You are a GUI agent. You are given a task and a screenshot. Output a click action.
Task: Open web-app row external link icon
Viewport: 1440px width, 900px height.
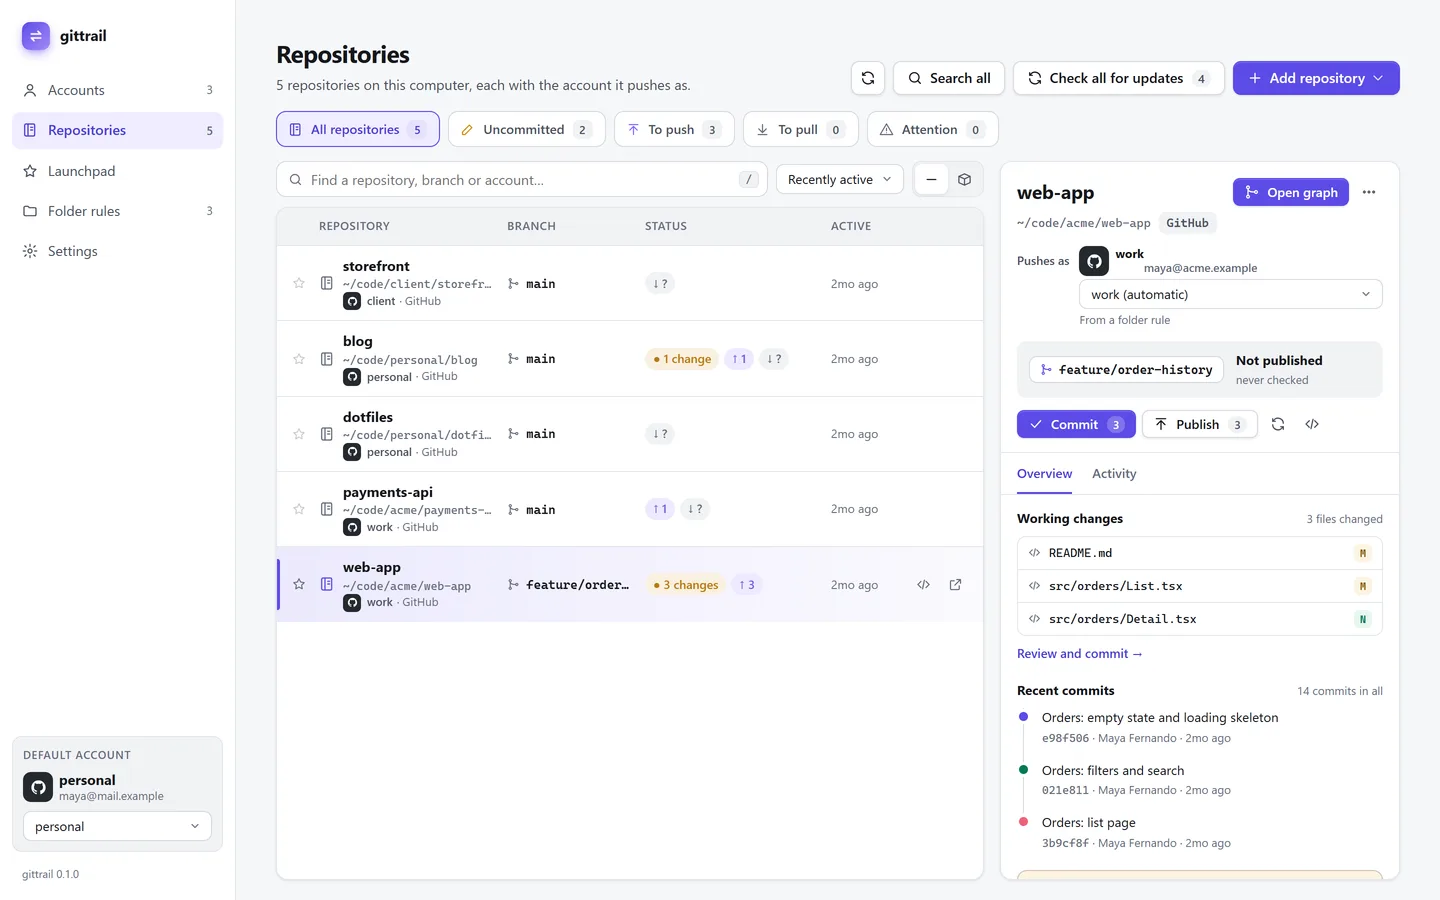(x=956, y=585)
